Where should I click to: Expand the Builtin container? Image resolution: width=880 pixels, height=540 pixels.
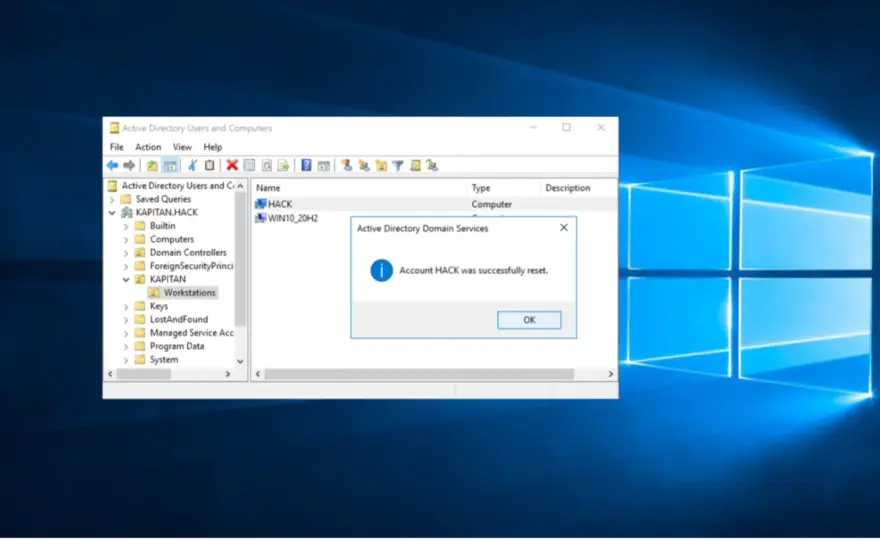point(126,226)
